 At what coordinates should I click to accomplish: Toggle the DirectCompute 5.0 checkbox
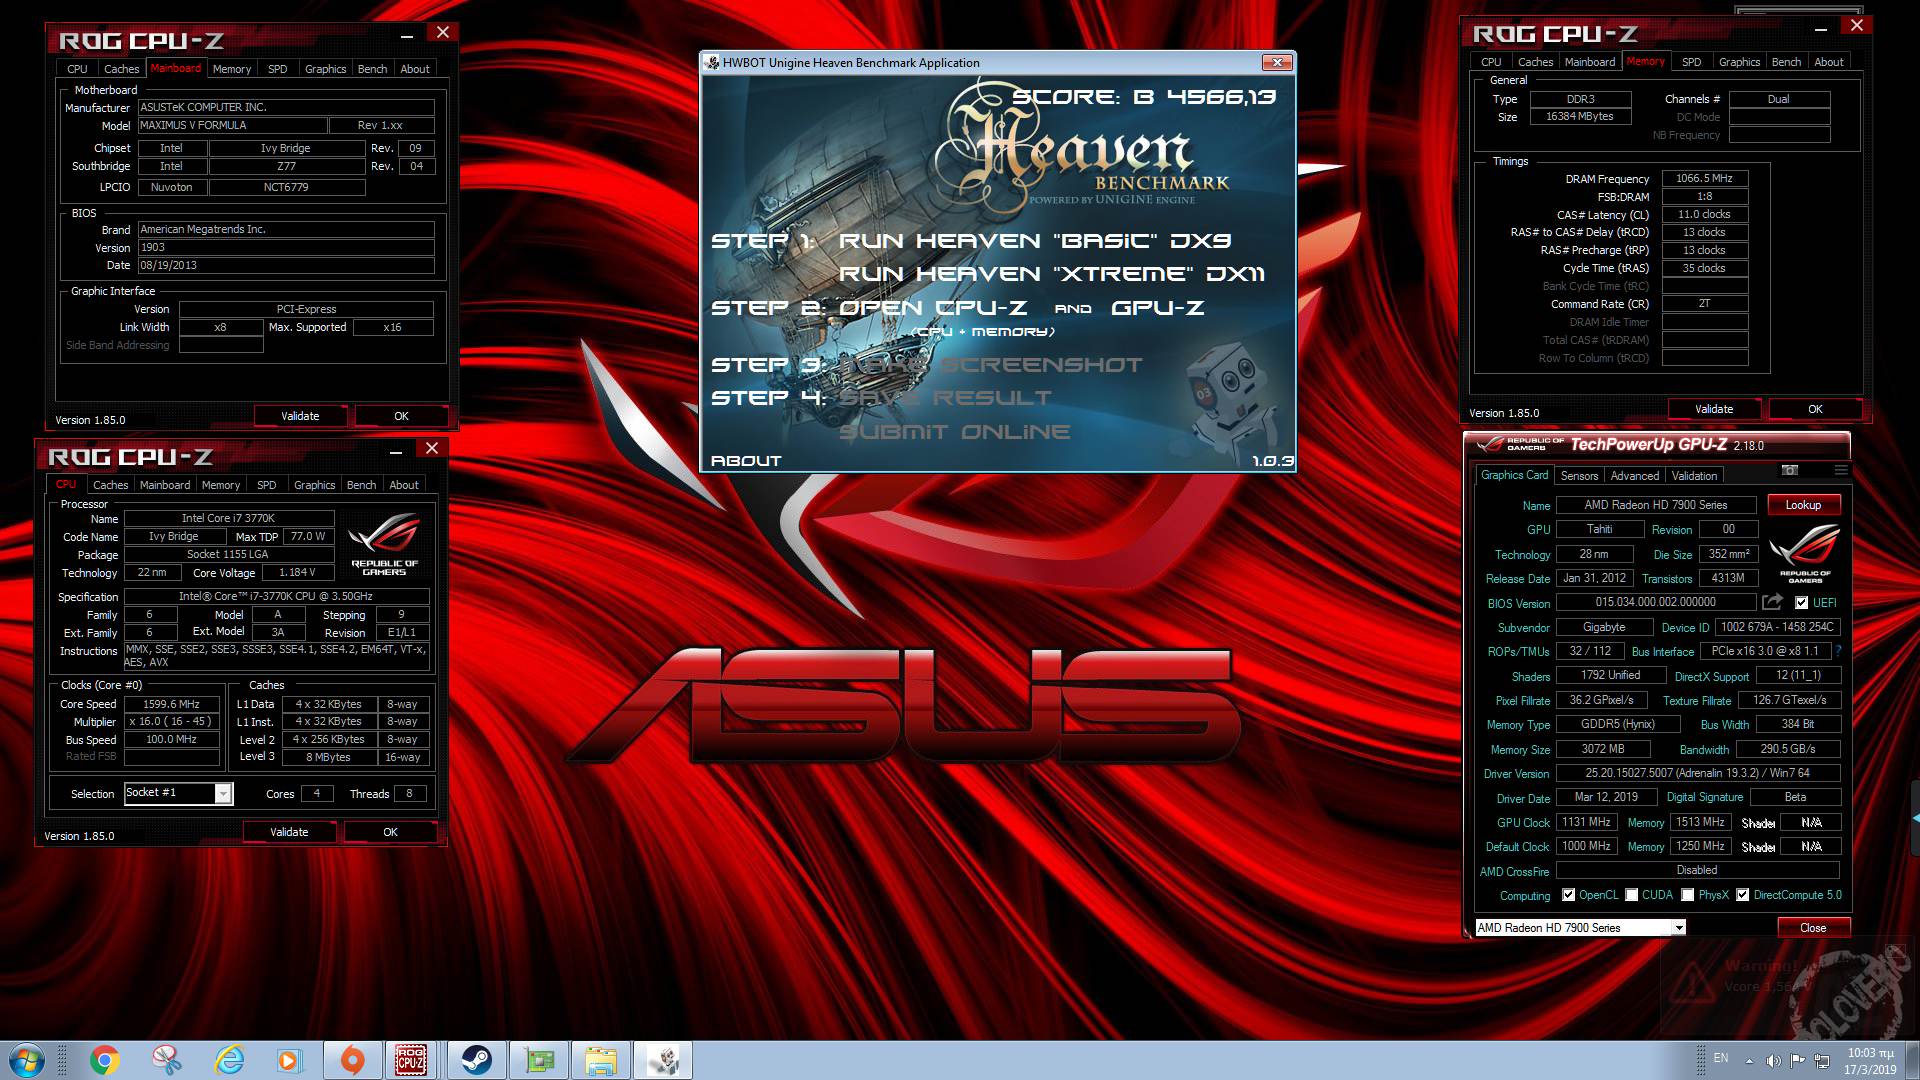pos(1743,895)
